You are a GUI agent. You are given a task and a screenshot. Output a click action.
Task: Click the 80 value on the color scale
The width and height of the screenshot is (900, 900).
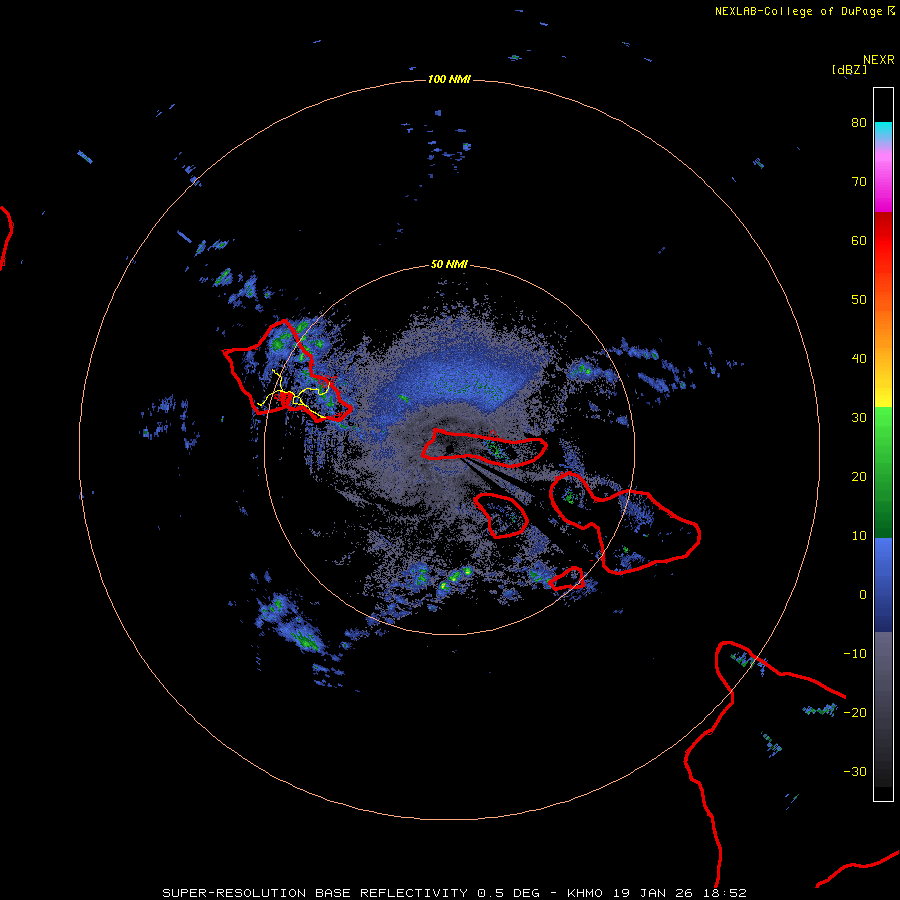(859, 123)
